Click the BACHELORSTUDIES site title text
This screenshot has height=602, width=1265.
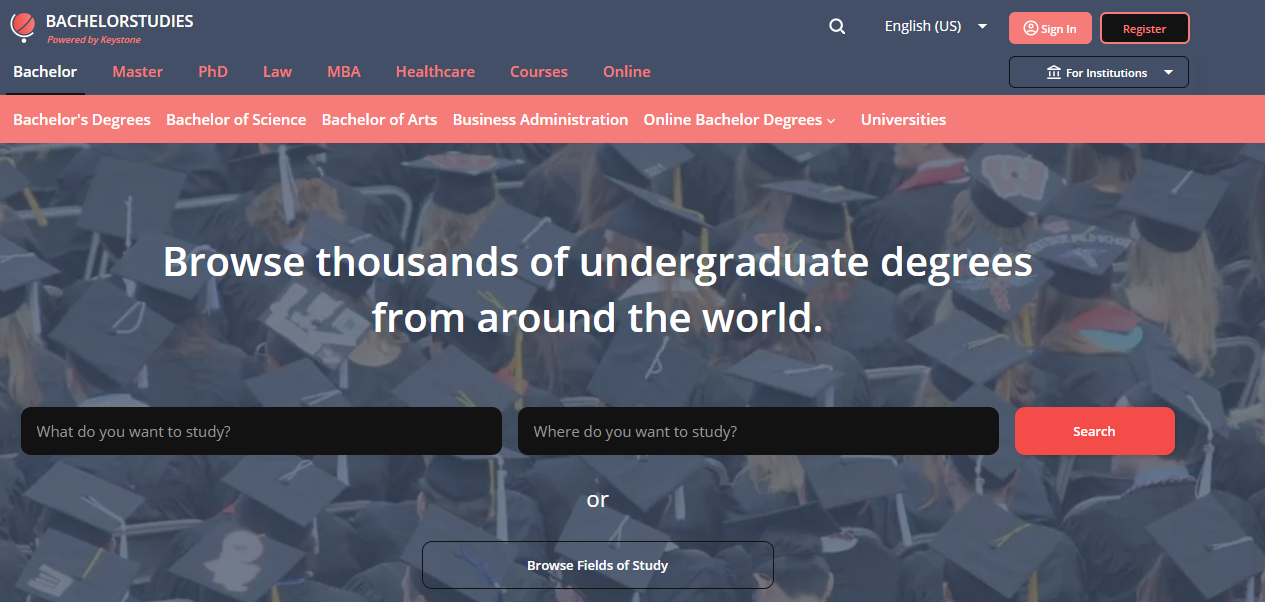click(120, 21)
